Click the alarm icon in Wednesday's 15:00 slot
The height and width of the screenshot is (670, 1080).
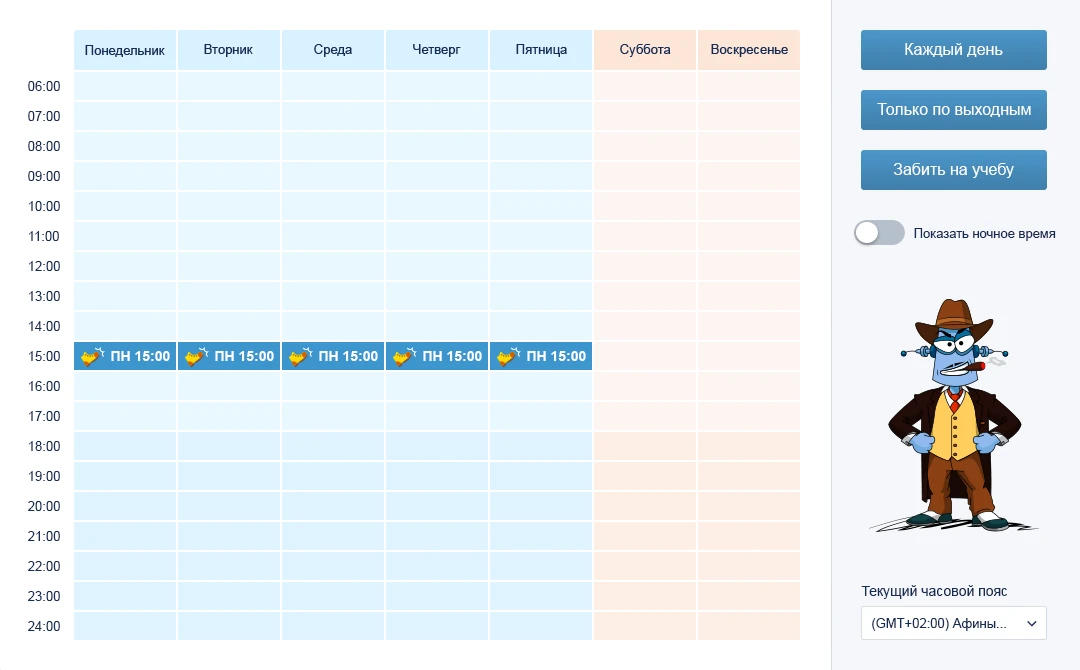300,356
